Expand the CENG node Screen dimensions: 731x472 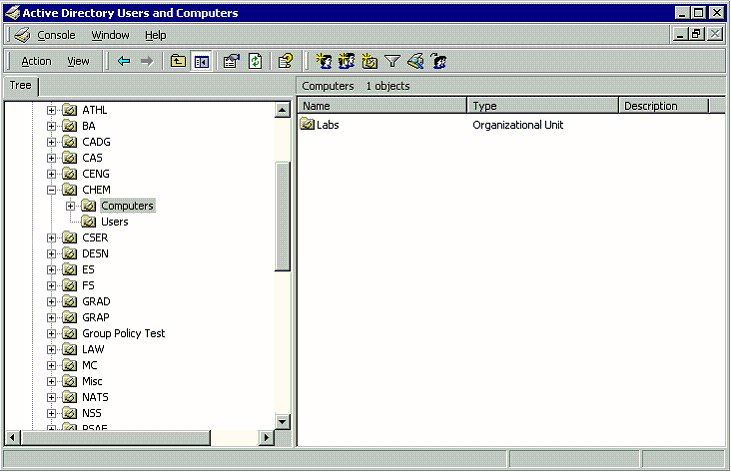pyautogui.click(x=51, y=174)
